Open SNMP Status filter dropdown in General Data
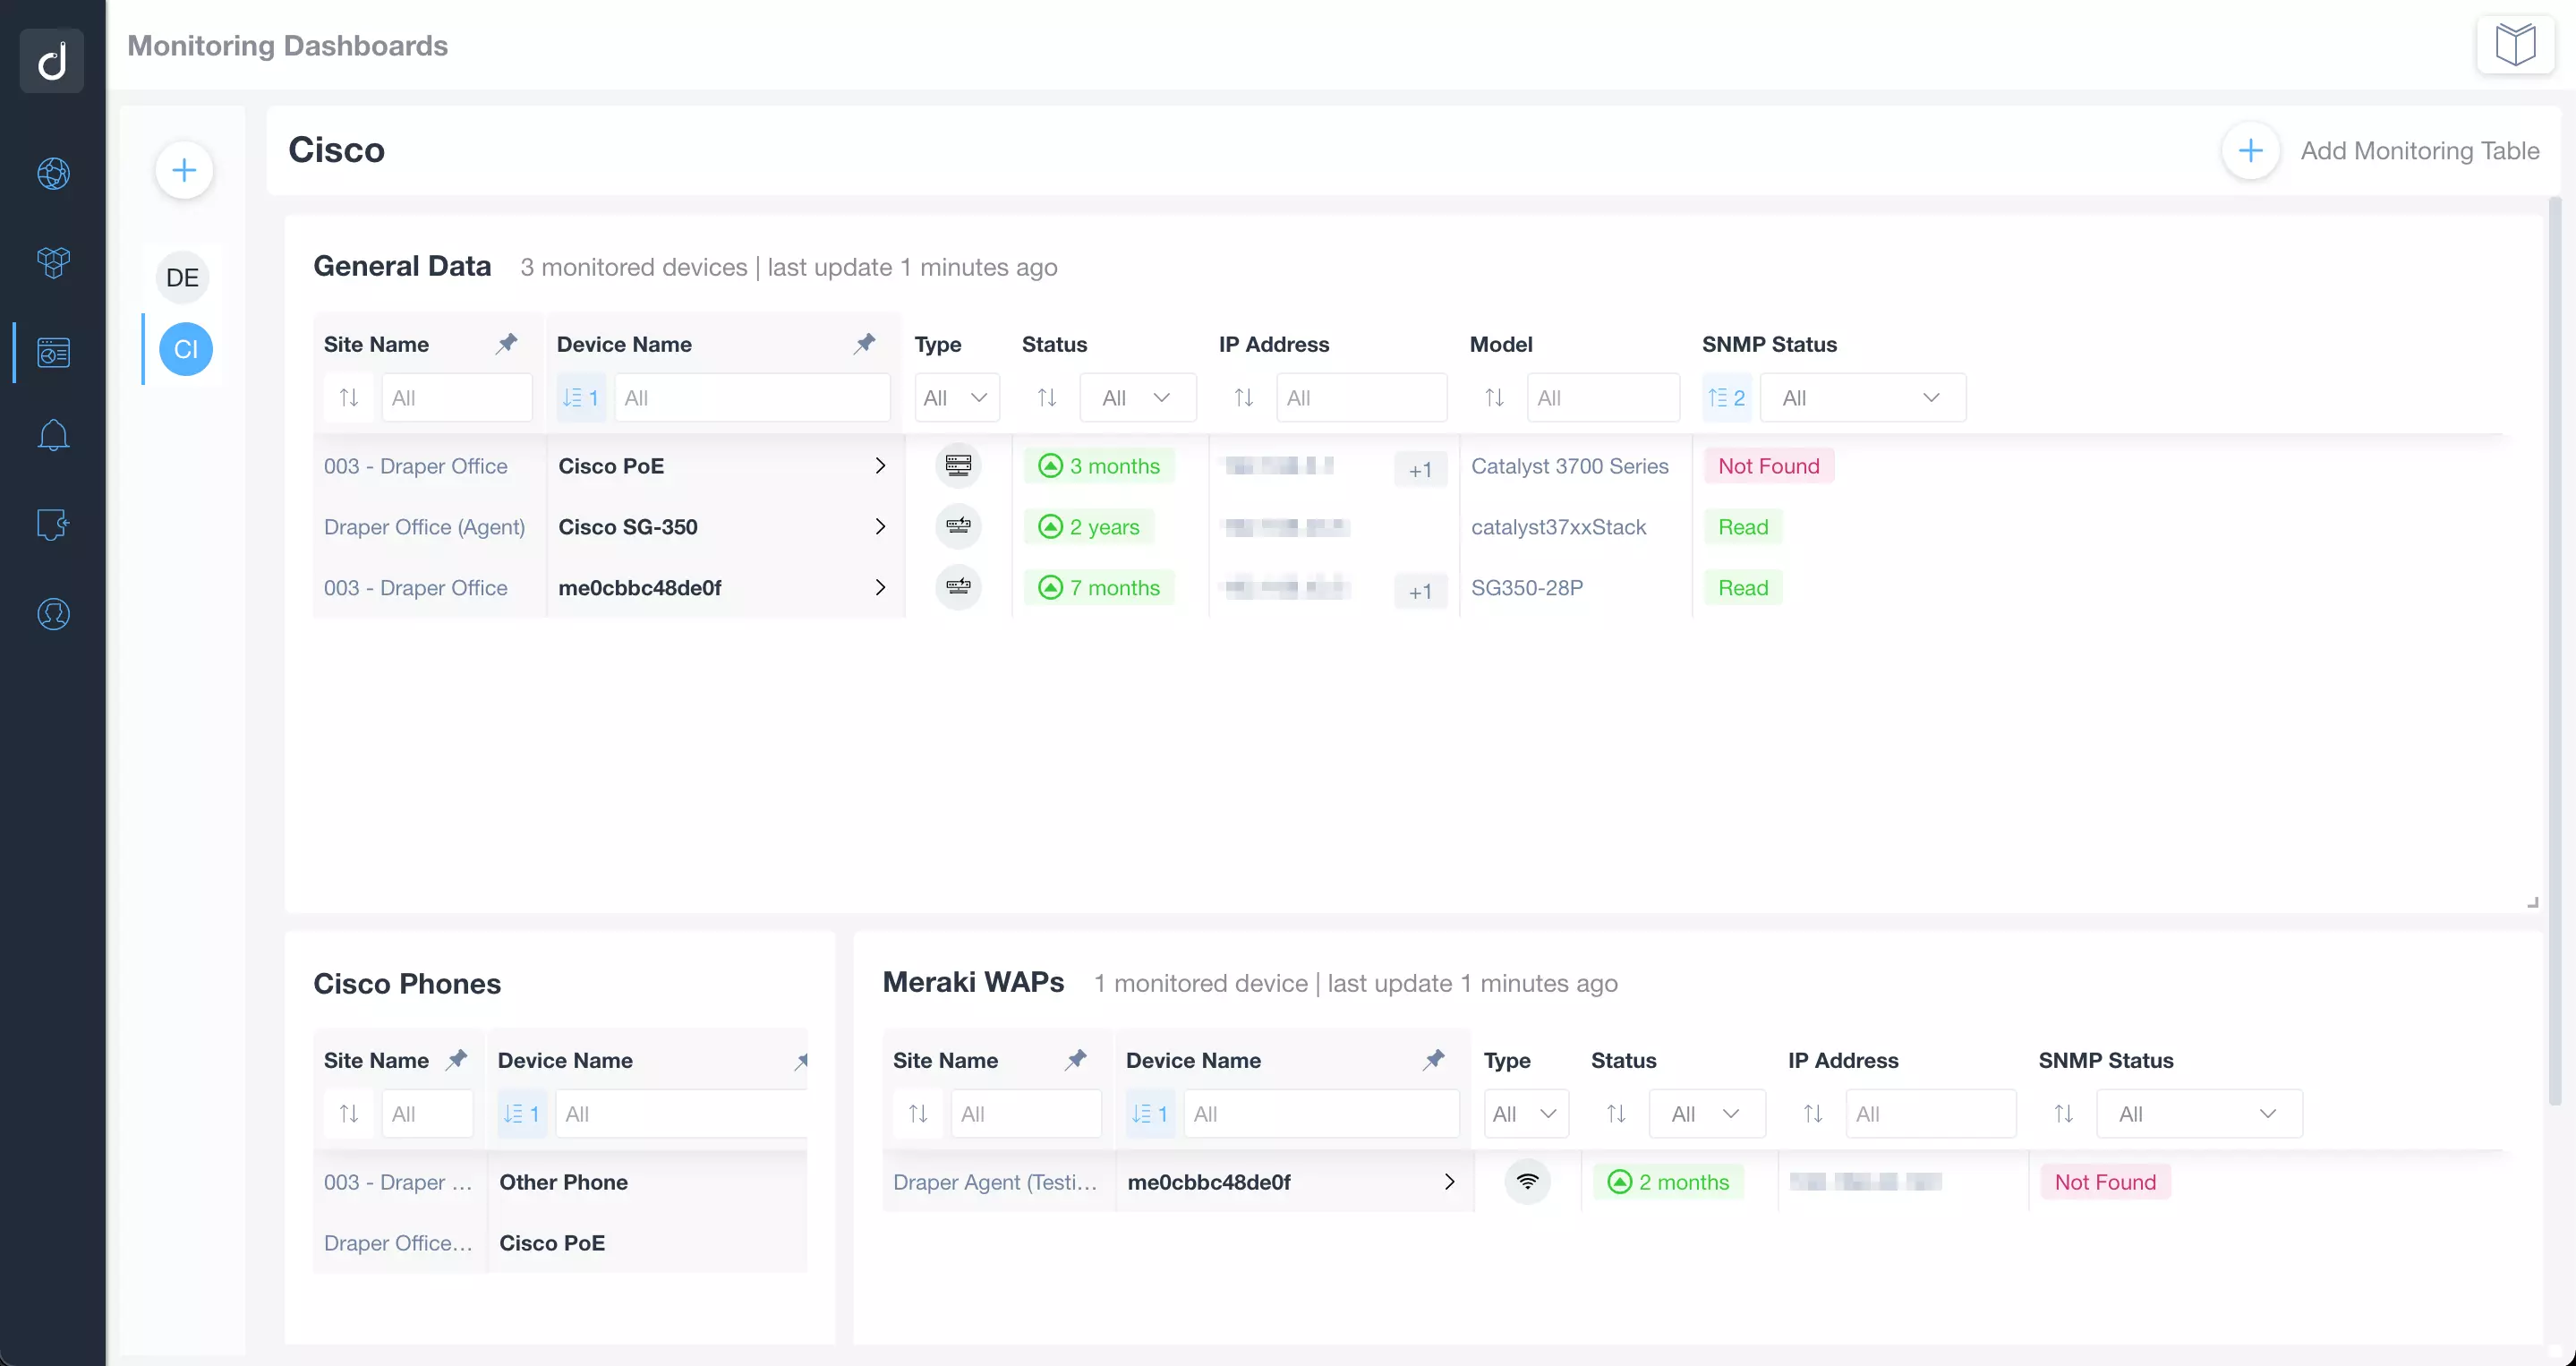The width and height of the screenshot is (2576, 1366). pos(1863,398)
